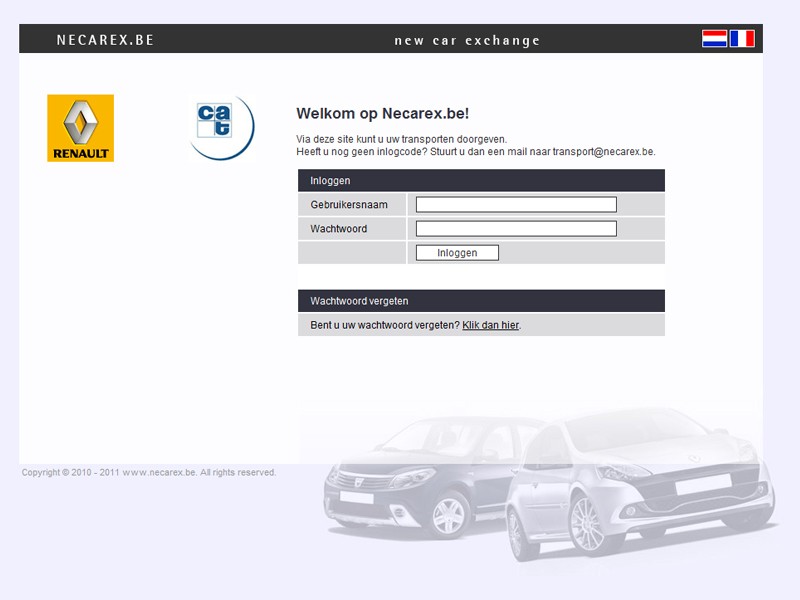Click the 'new car exchange' tagline
This screenshot has height=600, width=800.
coord(467,40)
